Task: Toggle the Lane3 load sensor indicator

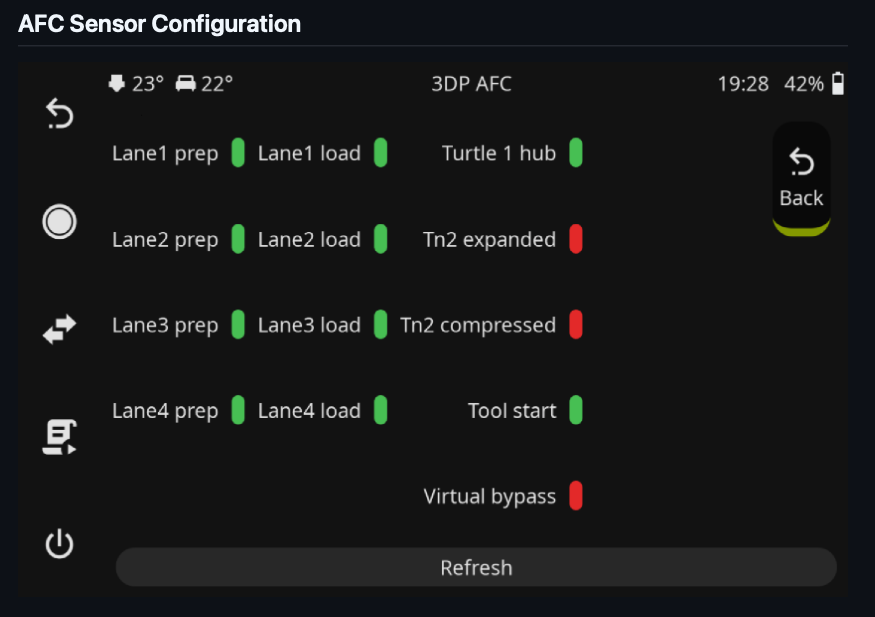Action: (381, 325)
